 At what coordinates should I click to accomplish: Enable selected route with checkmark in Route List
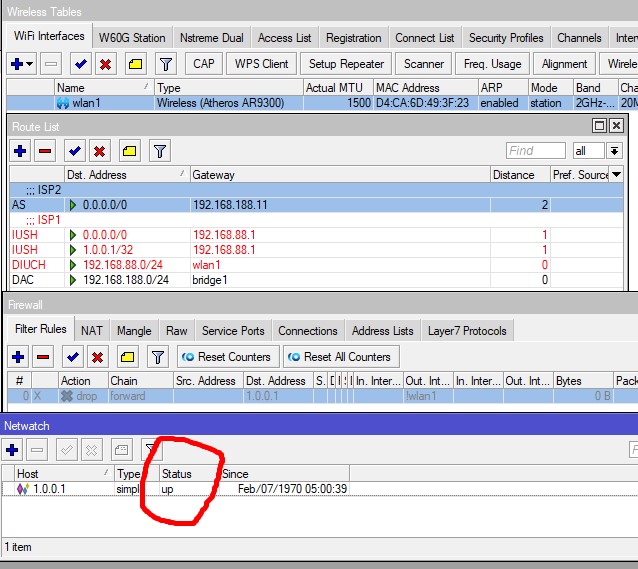(x=74, y=151)
